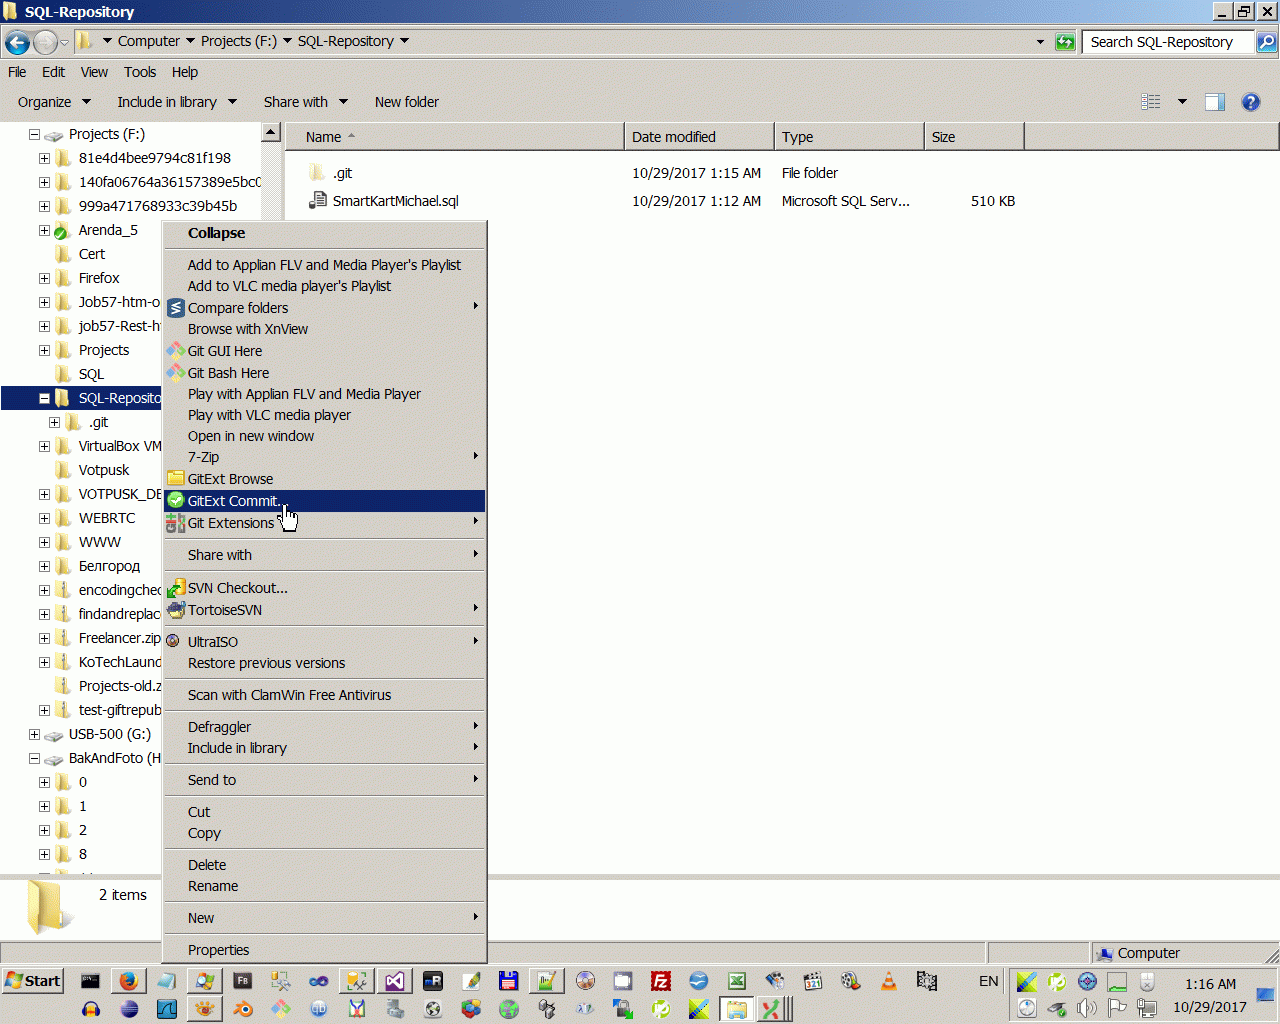1280x1024 pixels.
Task: Sort by the Size column header
Action: pyautogui.click(x=975, y=137)
